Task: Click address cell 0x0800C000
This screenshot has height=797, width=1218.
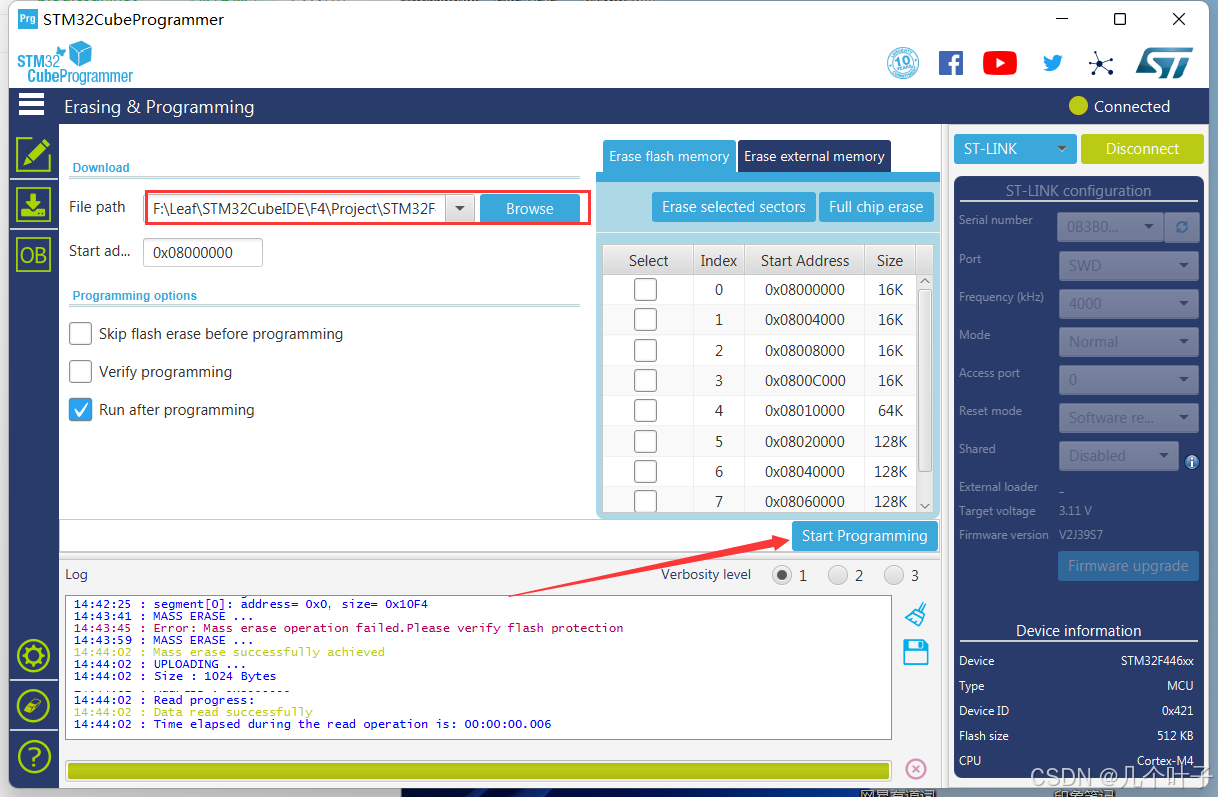Action: click(805, 380)
